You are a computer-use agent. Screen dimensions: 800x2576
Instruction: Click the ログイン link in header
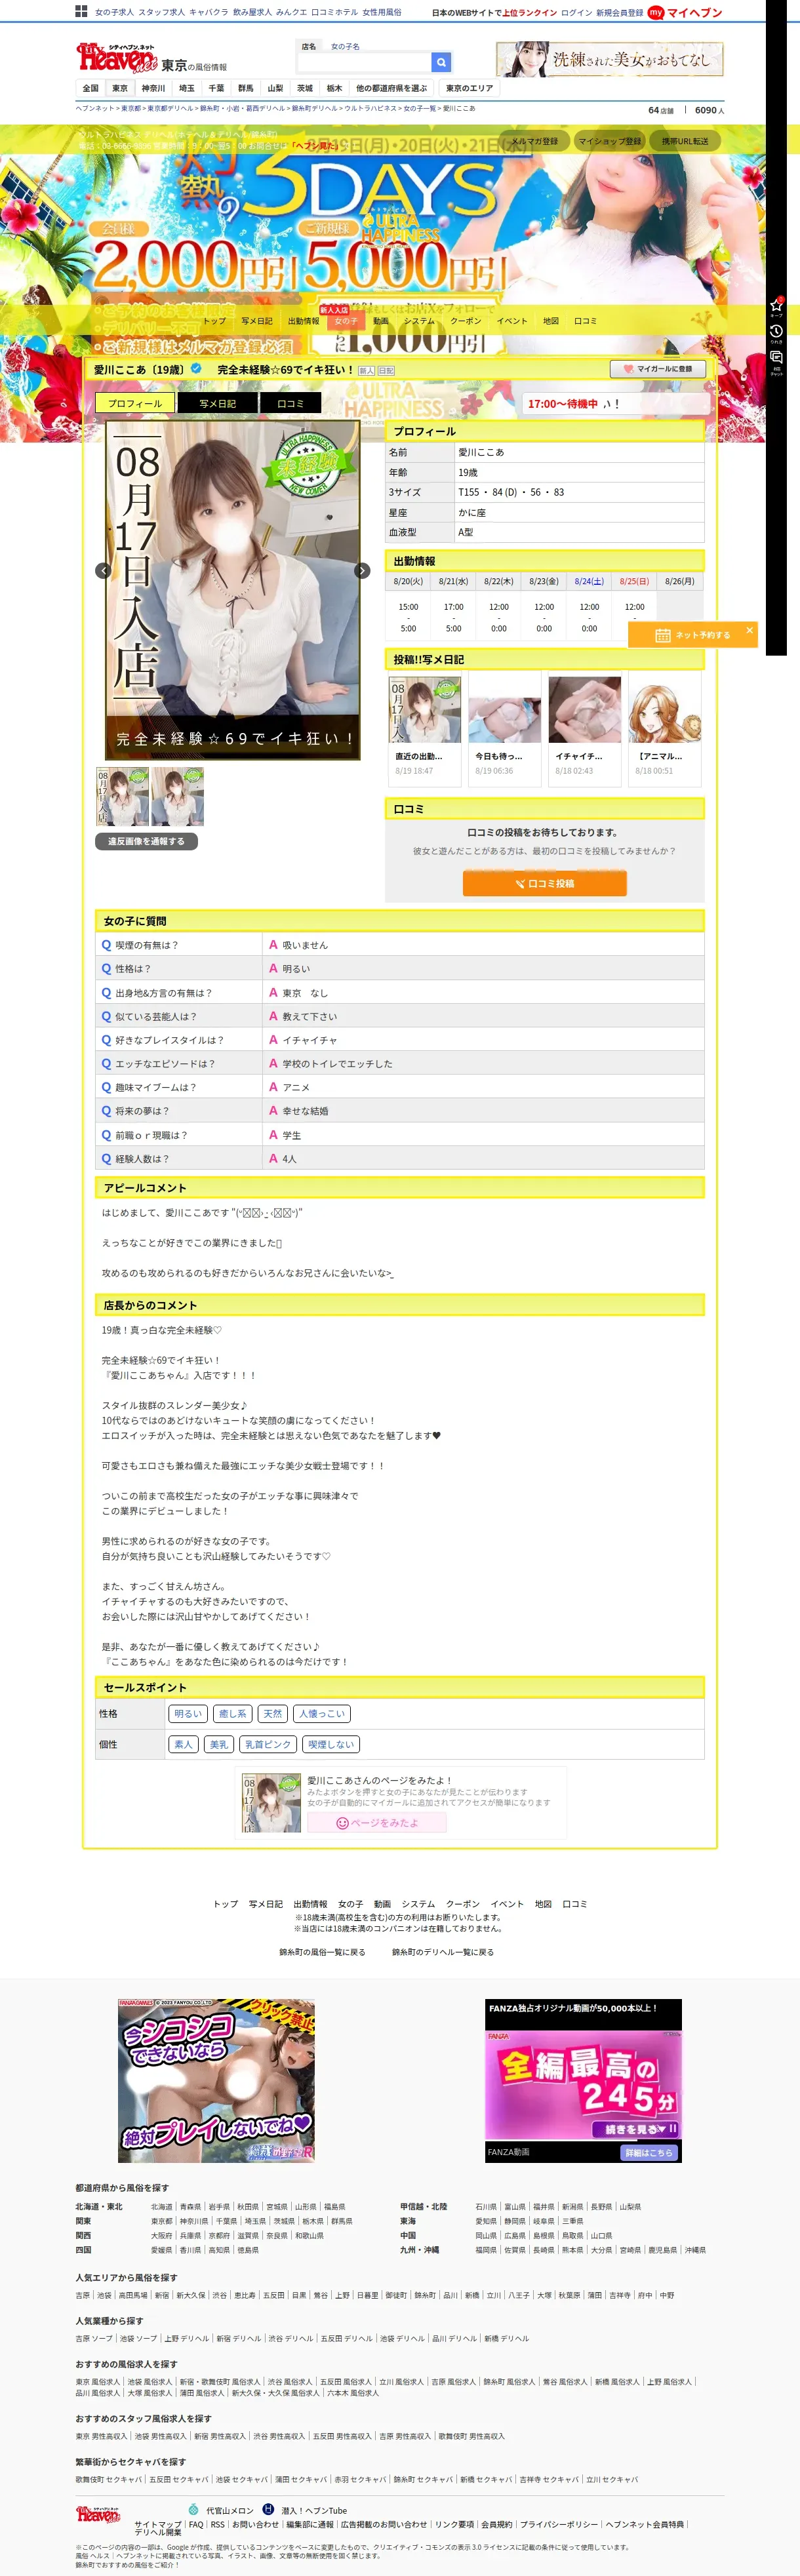pyautogui.click(x=576, y=13)
